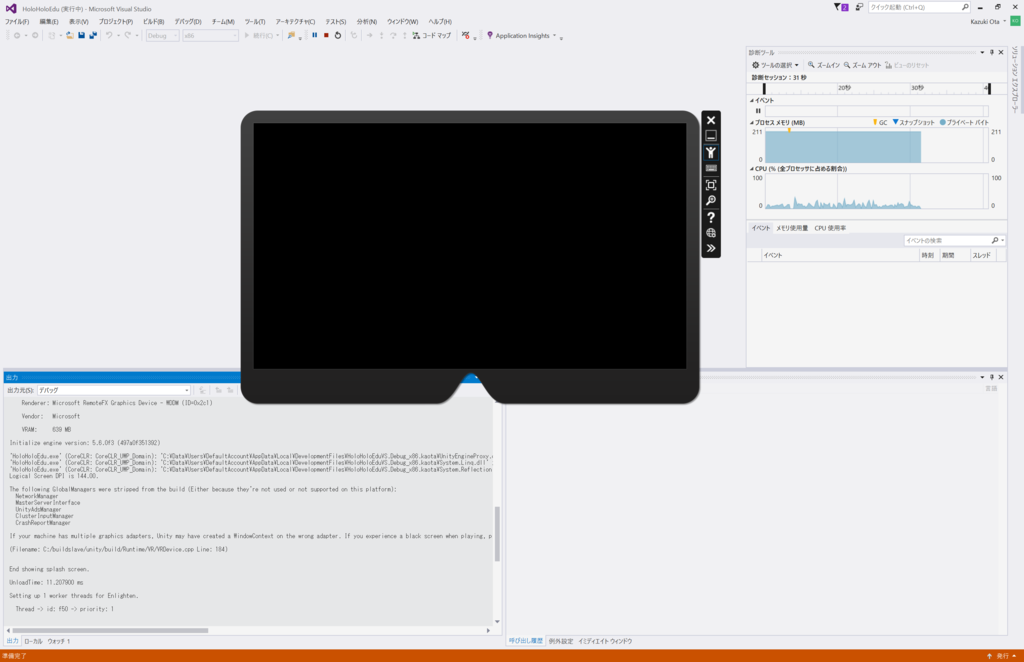
Task: Switch to the イミディエイト ウィンドウ tab
Action: tap(605, 641)
